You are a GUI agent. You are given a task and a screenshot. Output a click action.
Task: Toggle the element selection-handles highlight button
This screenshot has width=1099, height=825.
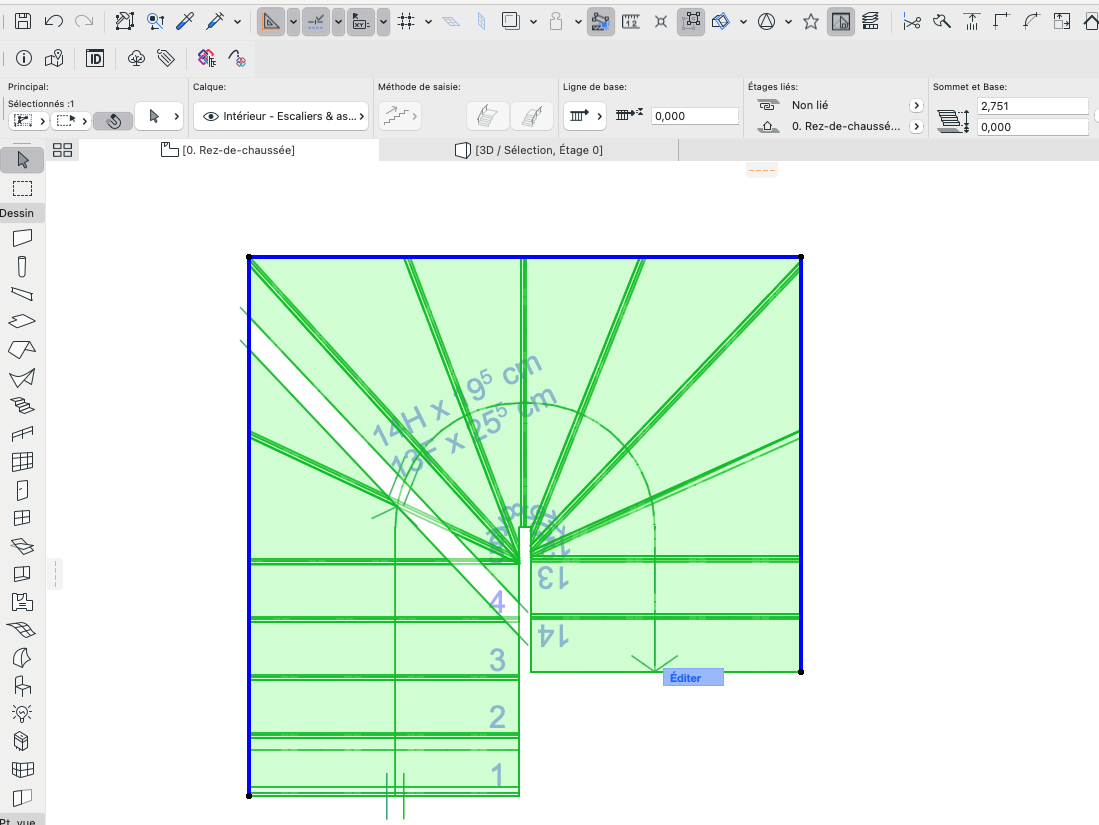[x=691, y=22]
